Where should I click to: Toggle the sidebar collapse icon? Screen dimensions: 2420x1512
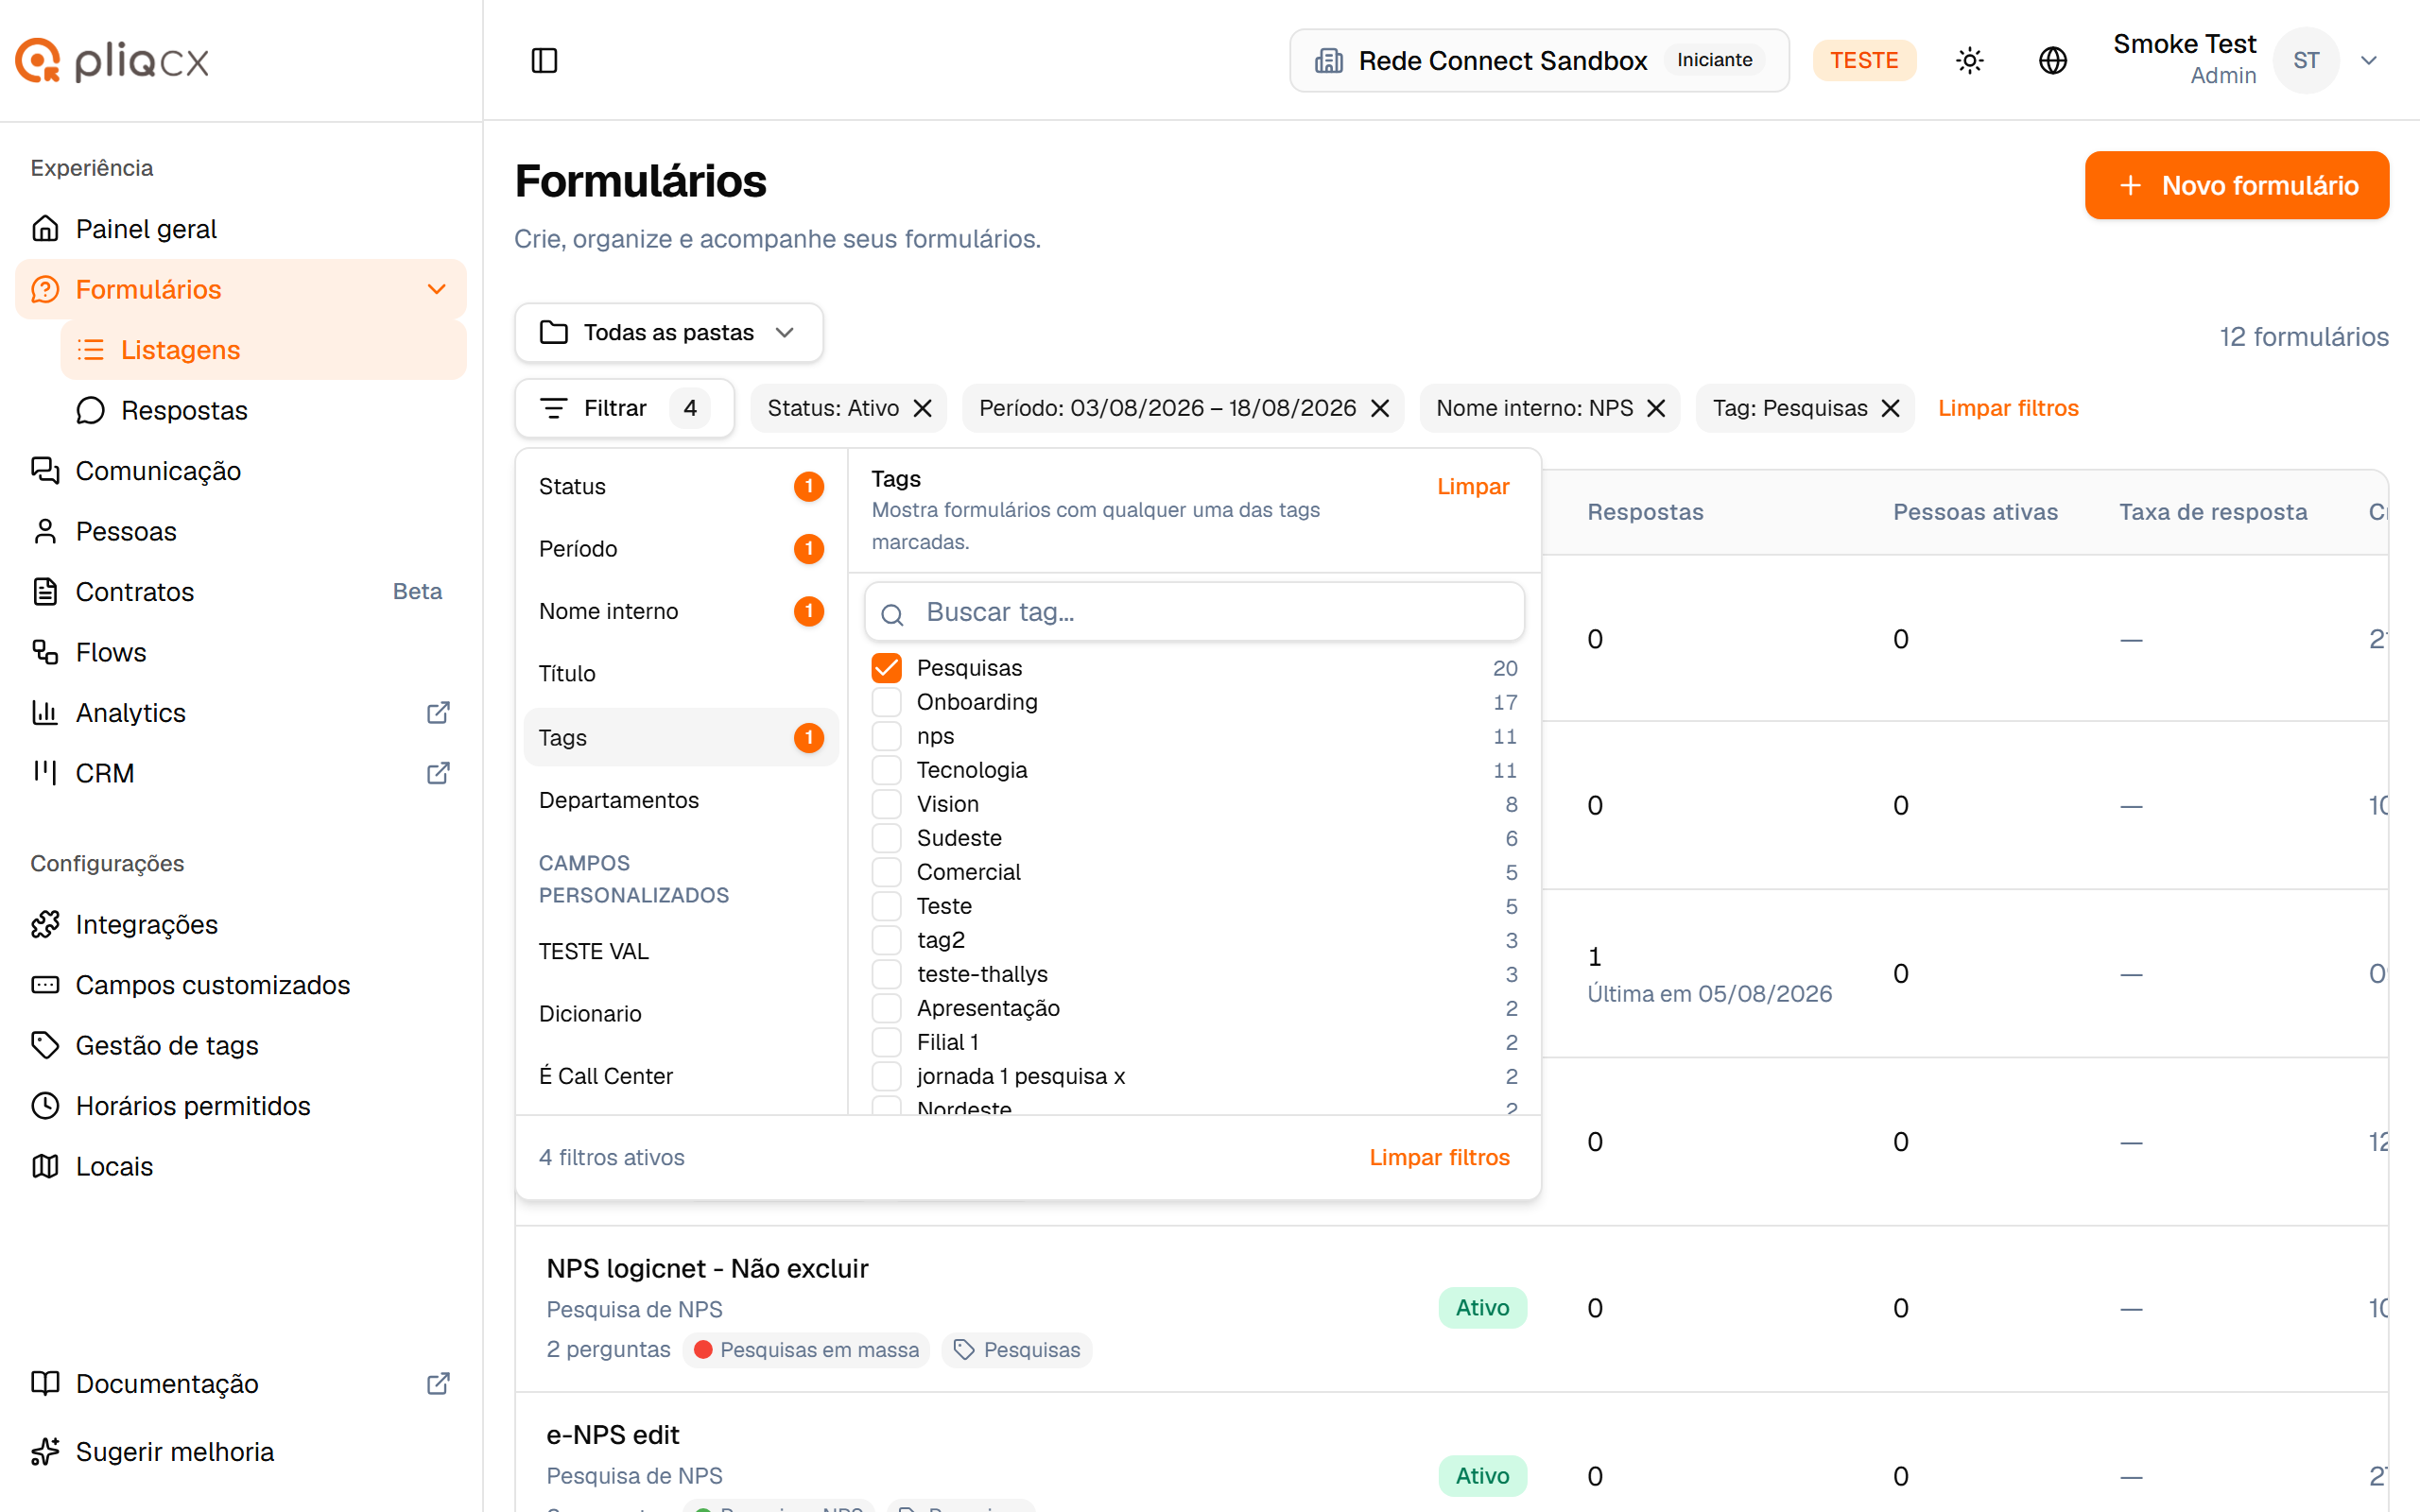coord(544,60)
